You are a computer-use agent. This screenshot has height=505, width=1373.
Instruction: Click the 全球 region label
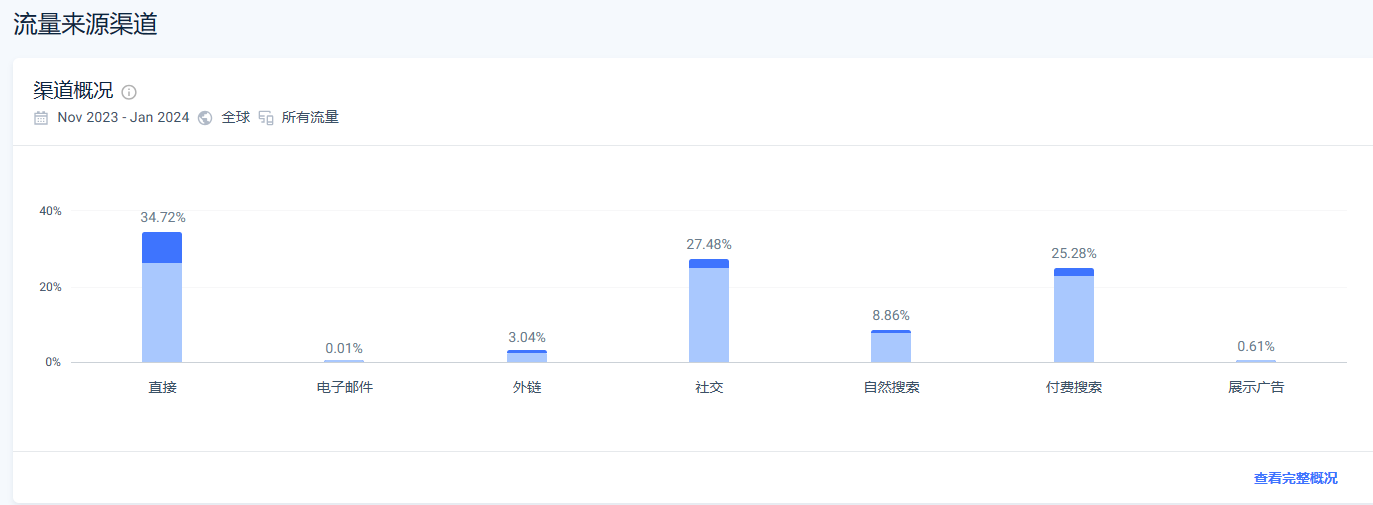pos(236,117)
